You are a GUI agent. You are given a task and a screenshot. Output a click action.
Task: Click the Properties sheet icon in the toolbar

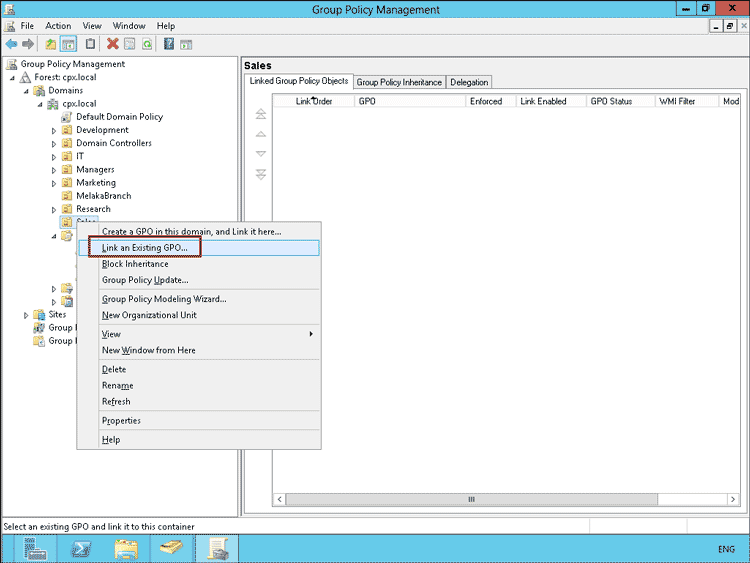click(130, 44)
